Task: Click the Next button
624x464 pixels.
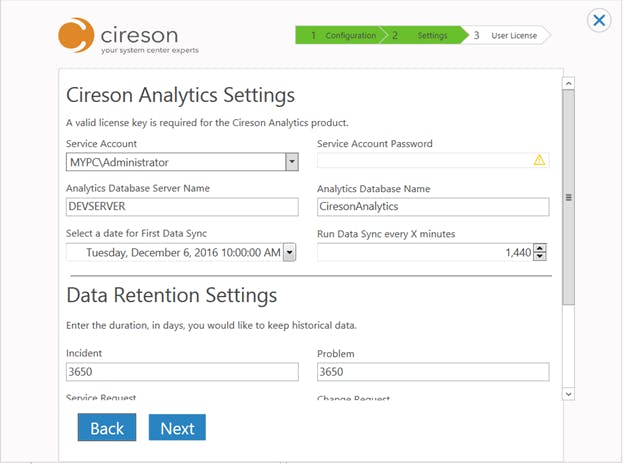Action: [x=177, y=427]
